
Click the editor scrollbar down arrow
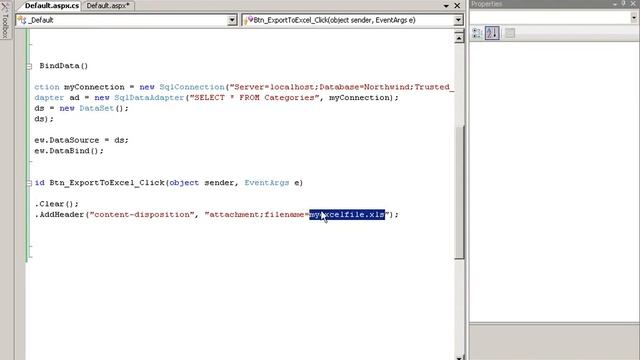click(x=459, y=358)
